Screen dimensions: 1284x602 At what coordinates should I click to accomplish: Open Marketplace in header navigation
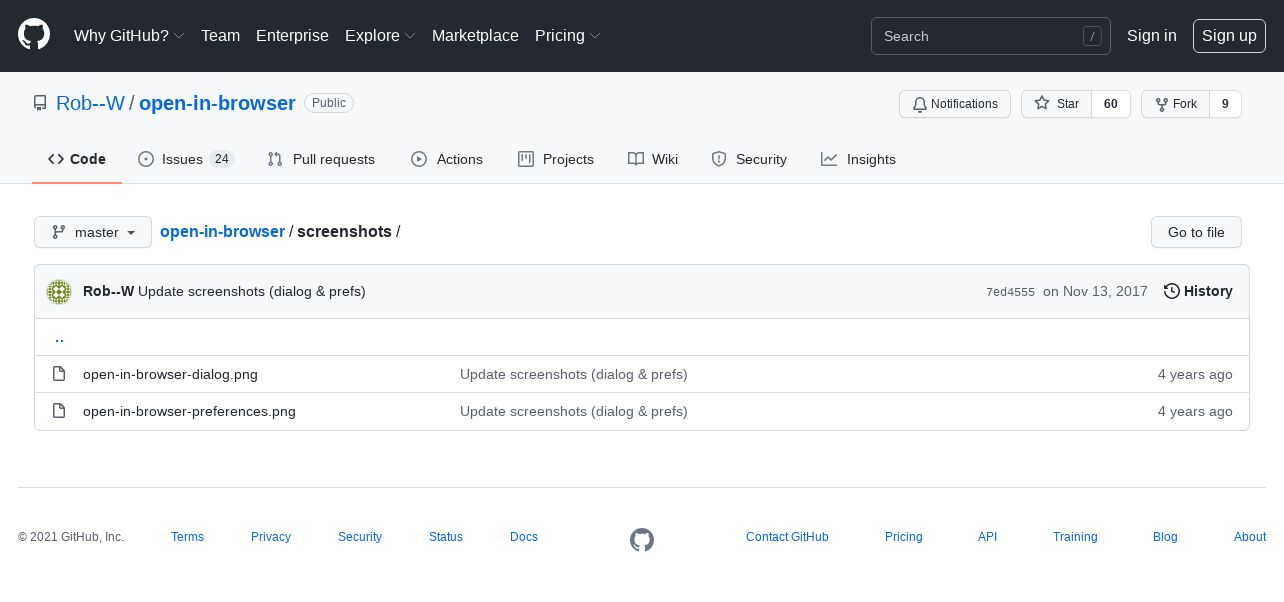(475, 35)
